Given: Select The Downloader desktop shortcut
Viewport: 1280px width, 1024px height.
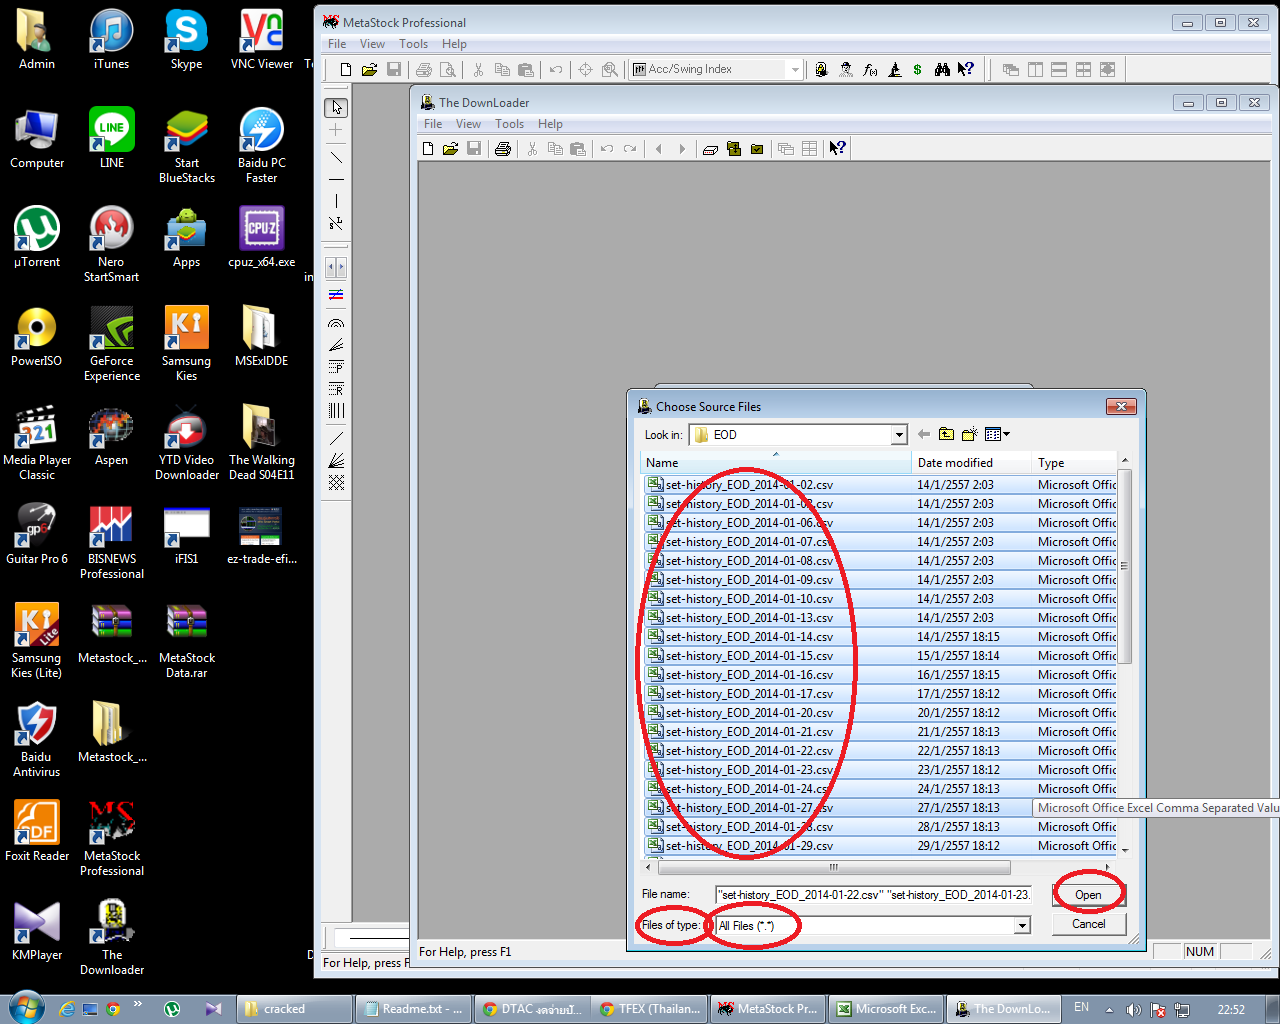Looking at the screenshot, I should 112,937.
